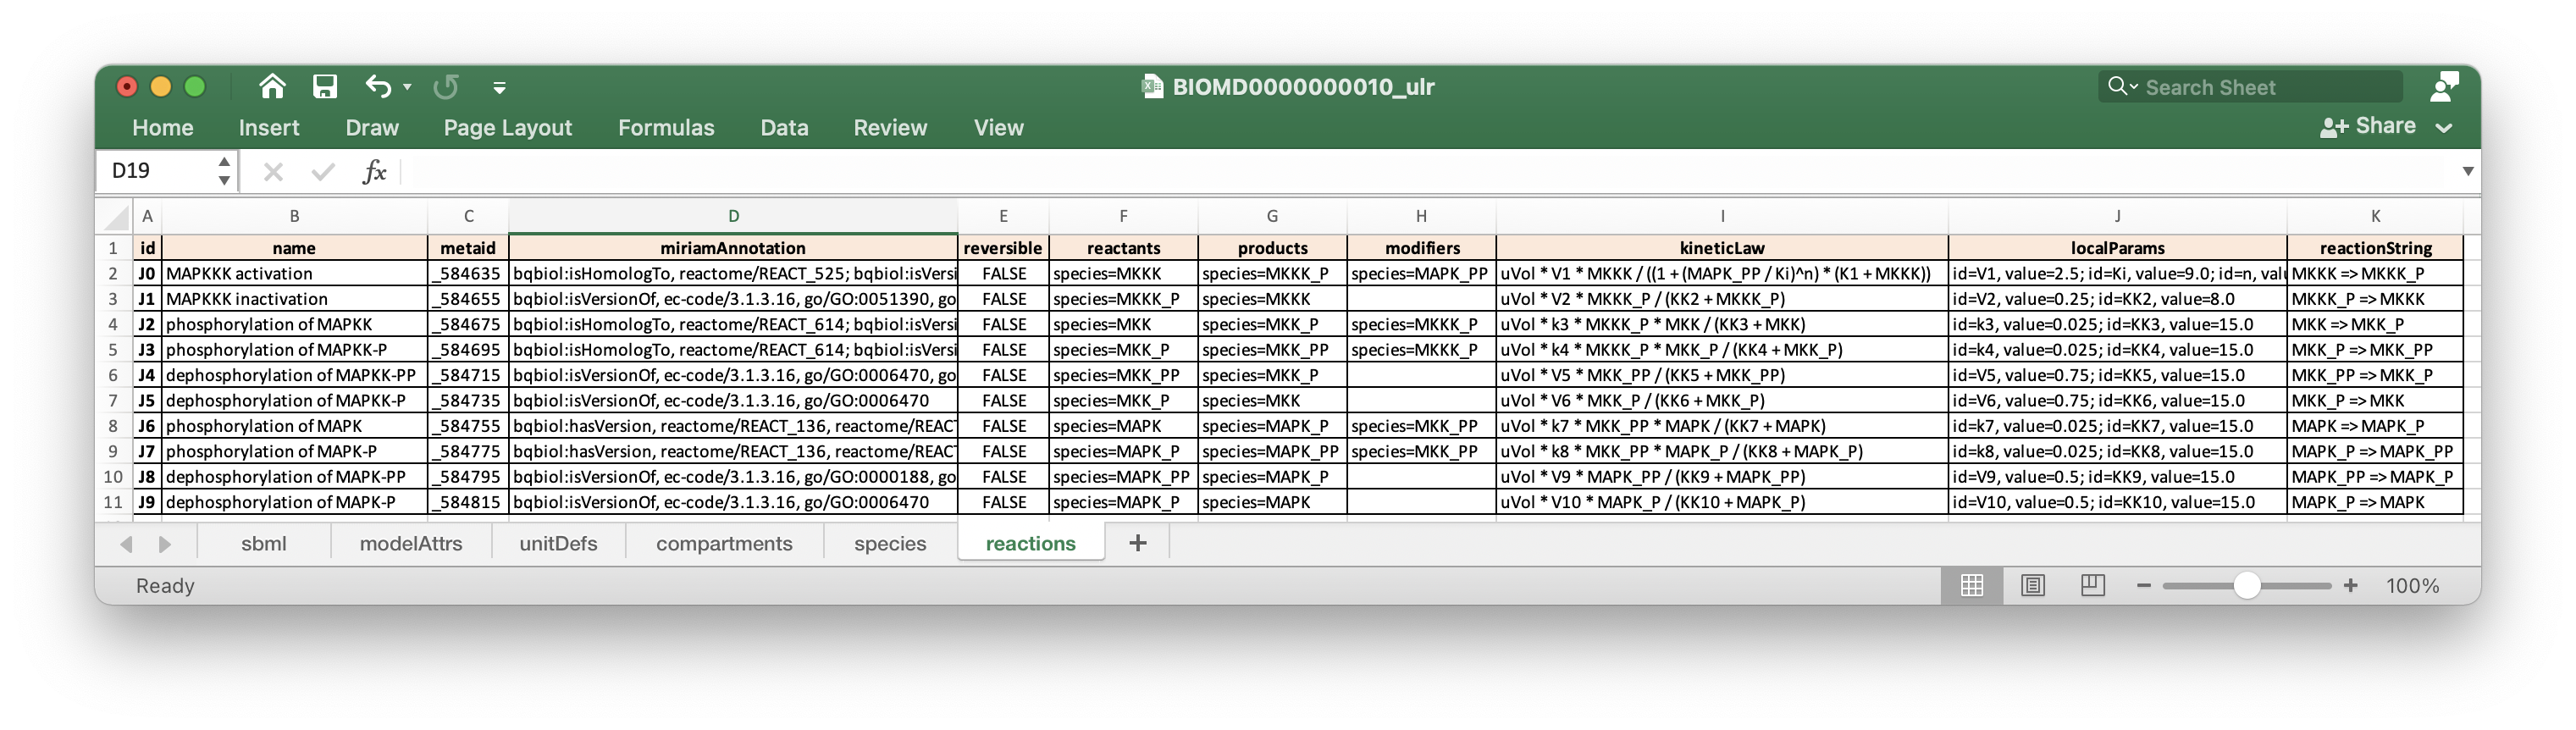
Task: Select cell 'id=V10, value=0.5; id=KK10, value=15.0'
Action: pyautogui.click(x=2117, y=502)
